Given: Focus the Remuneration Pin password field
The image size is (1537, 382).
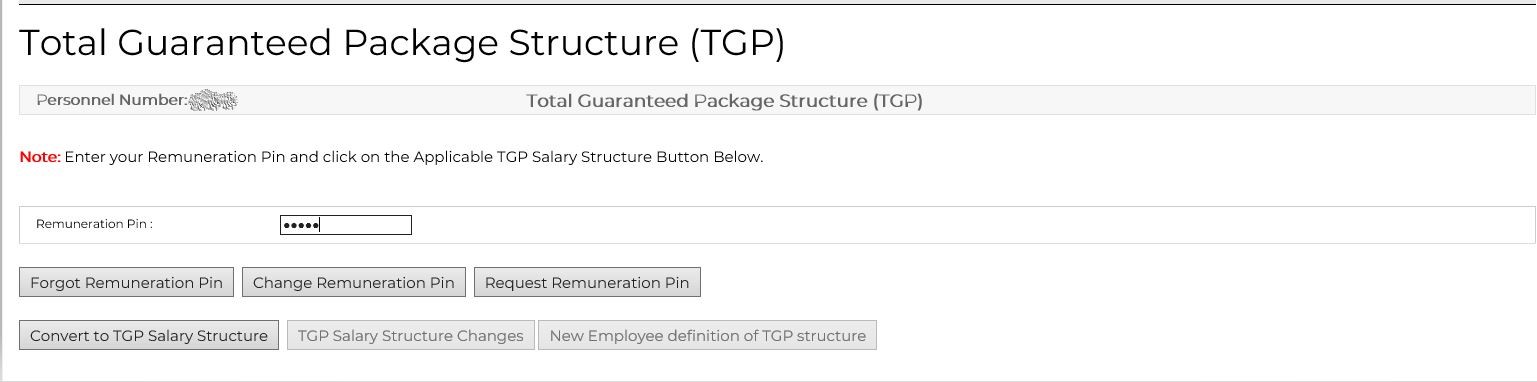Looking at the screenshot, I should (346, 225).
